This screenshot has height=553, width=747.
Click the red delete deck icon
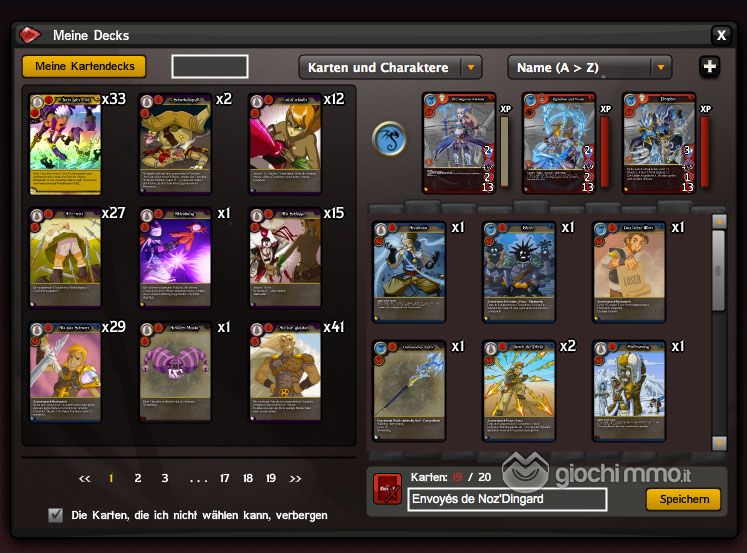click(387, 489)
